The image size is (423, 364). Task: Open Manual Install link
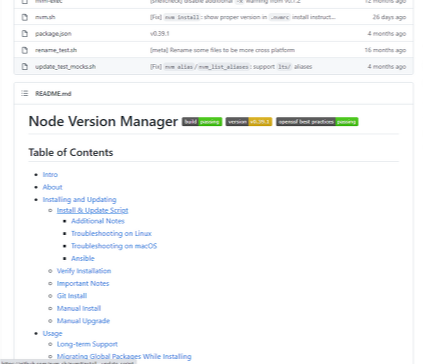point(79,308)
